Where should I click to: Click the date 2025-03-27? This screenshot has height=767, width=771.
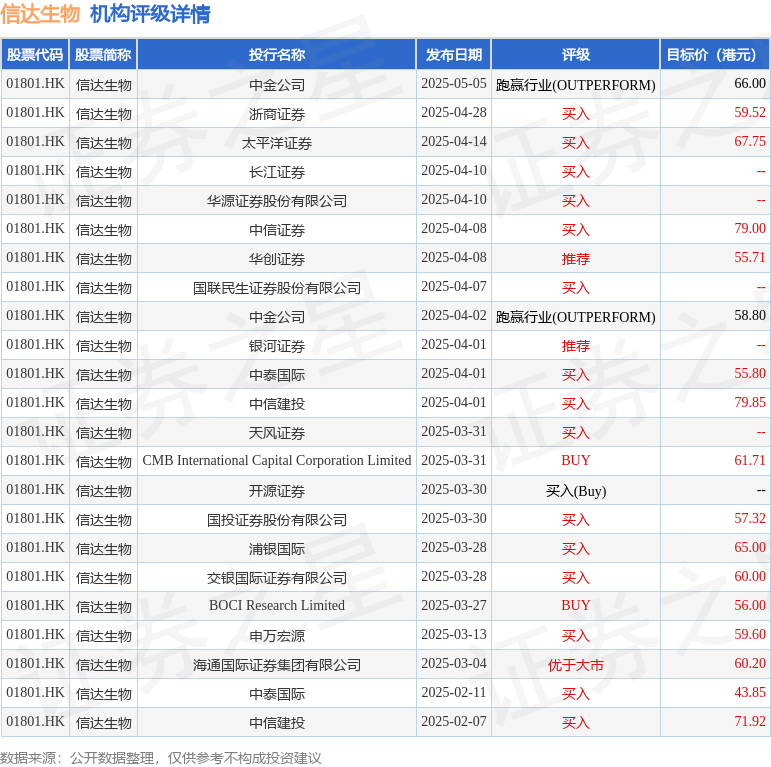point(454,606)
